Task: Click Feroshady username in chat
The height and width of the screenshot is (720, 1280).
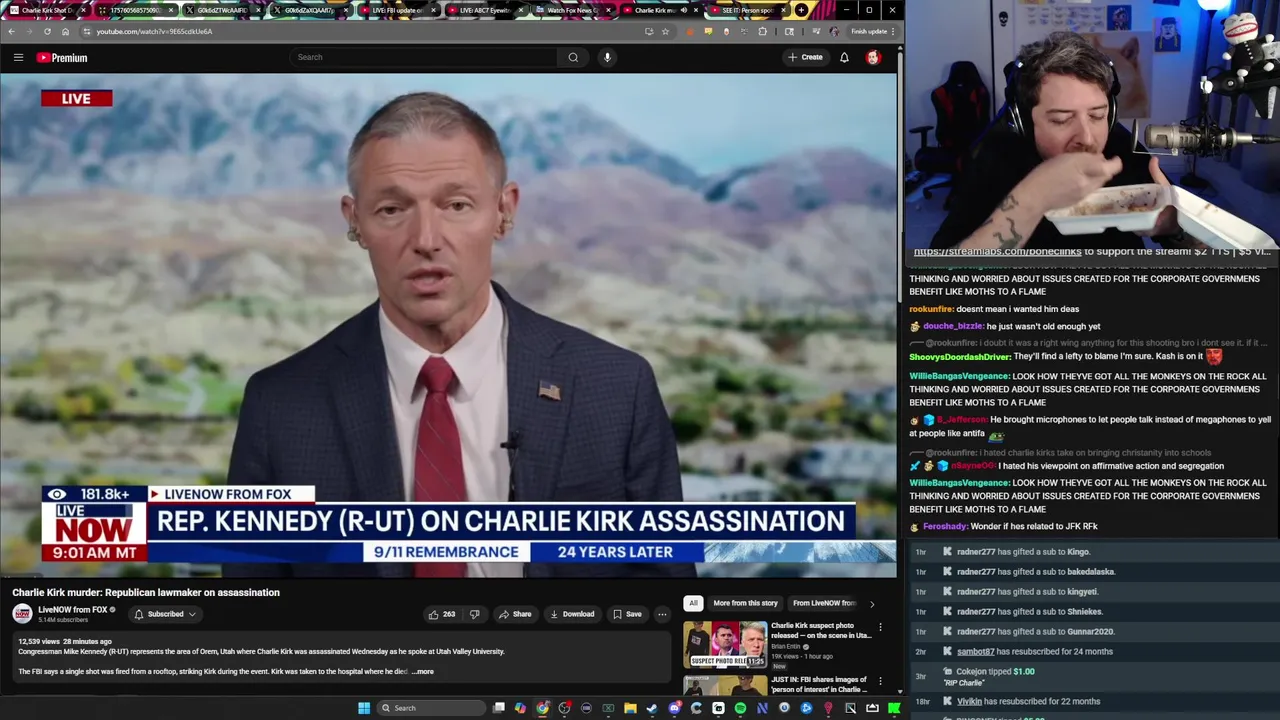Action: (x=944, y=526)
